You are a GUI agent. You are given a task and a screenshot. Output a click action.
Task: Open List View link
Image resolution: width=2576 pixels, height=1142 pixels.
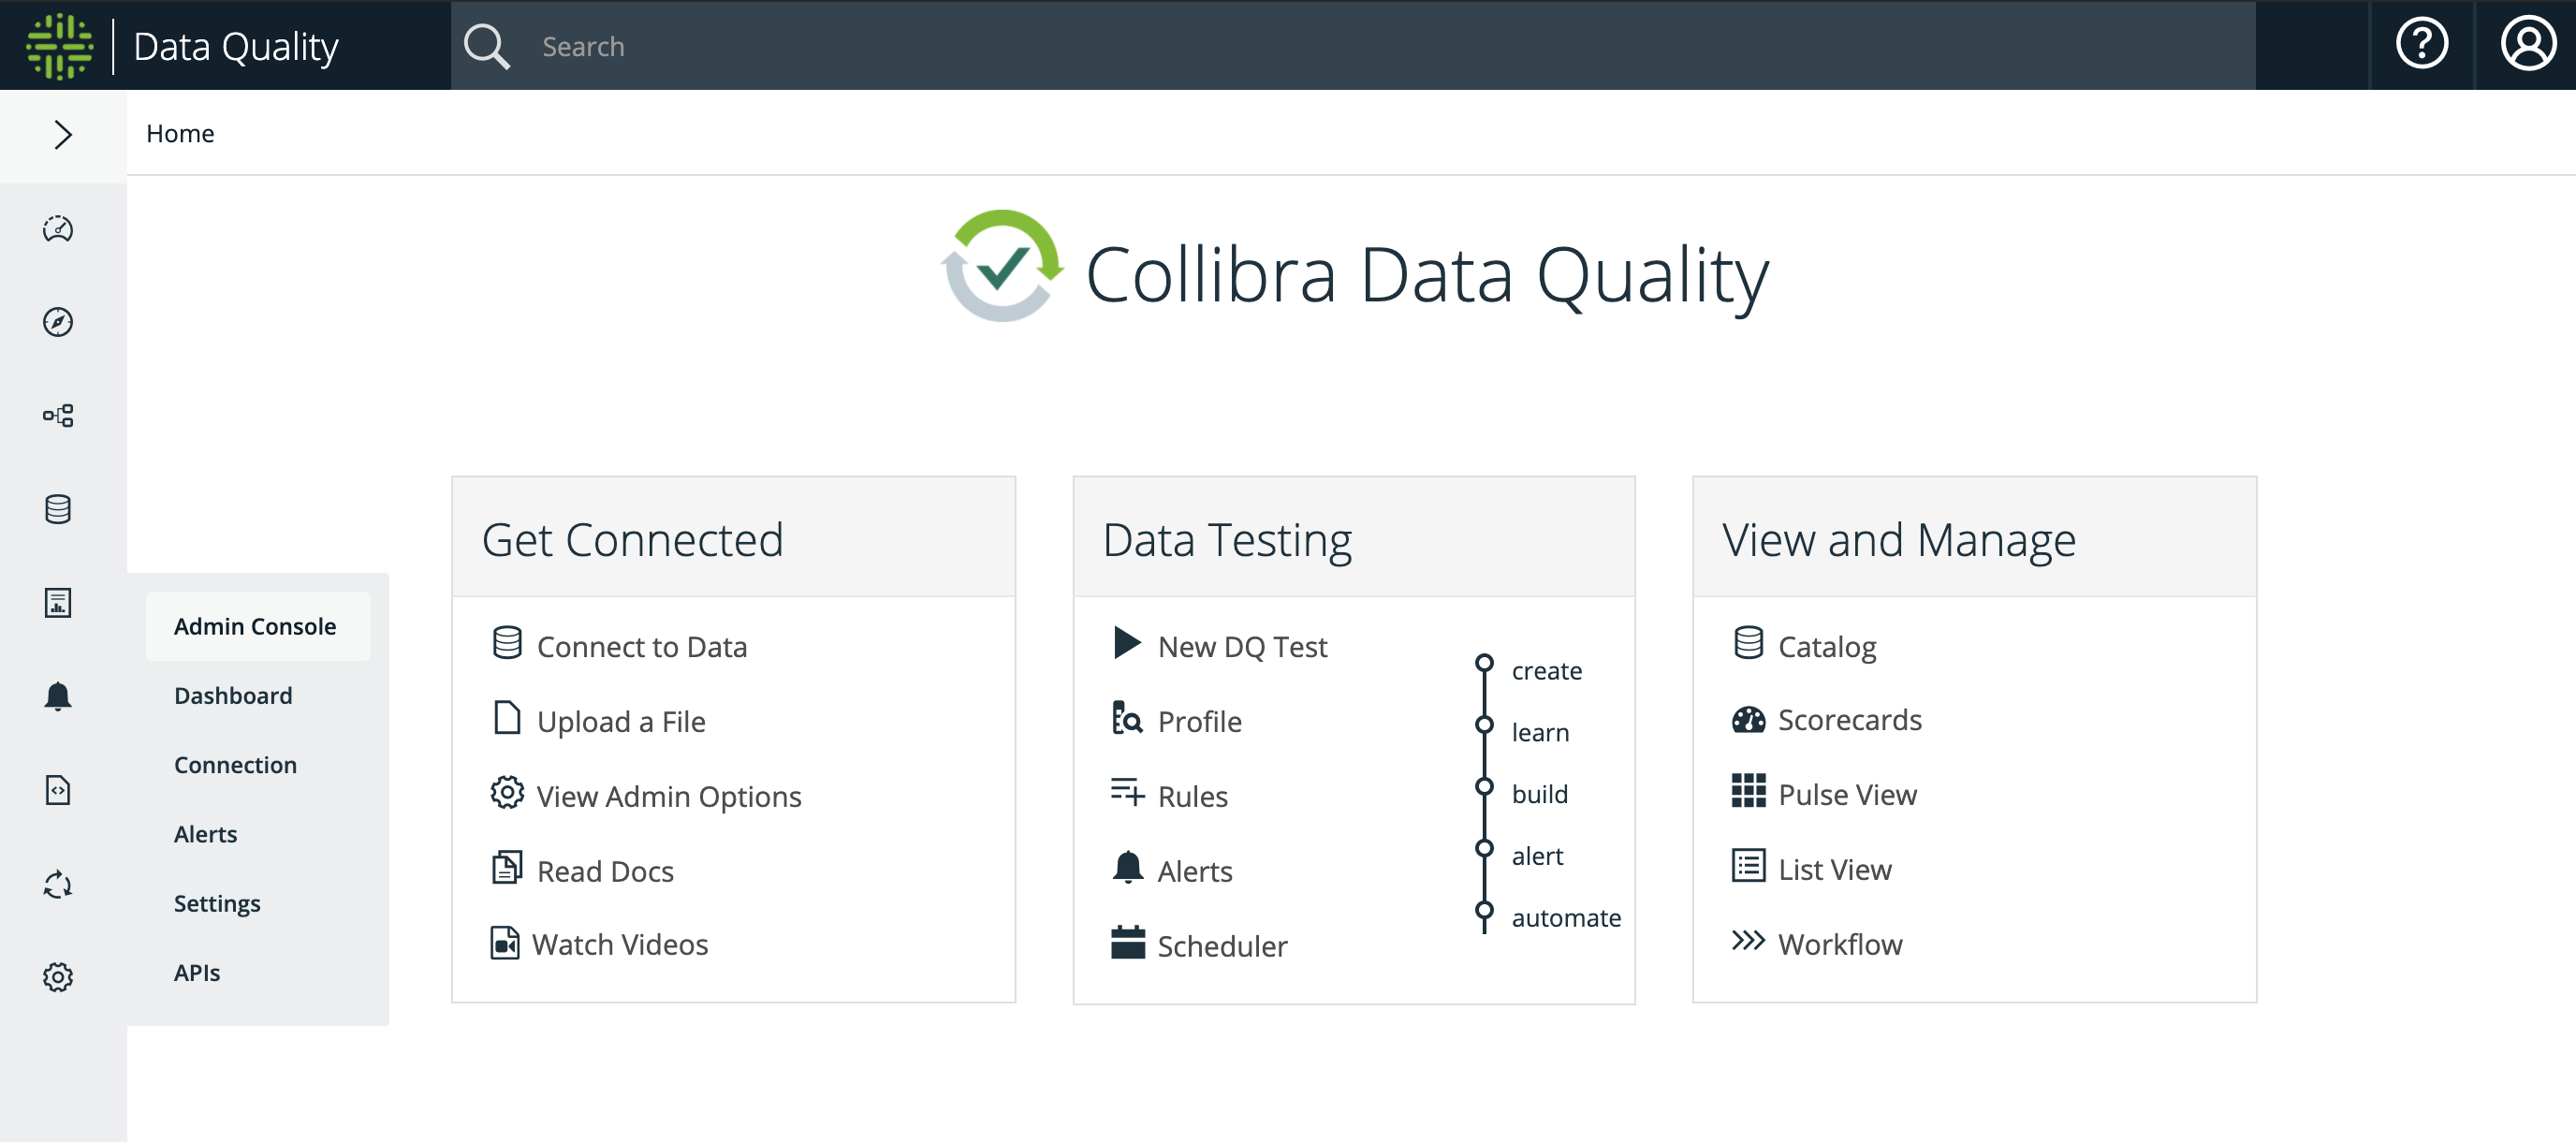(x=1834, y=869)
